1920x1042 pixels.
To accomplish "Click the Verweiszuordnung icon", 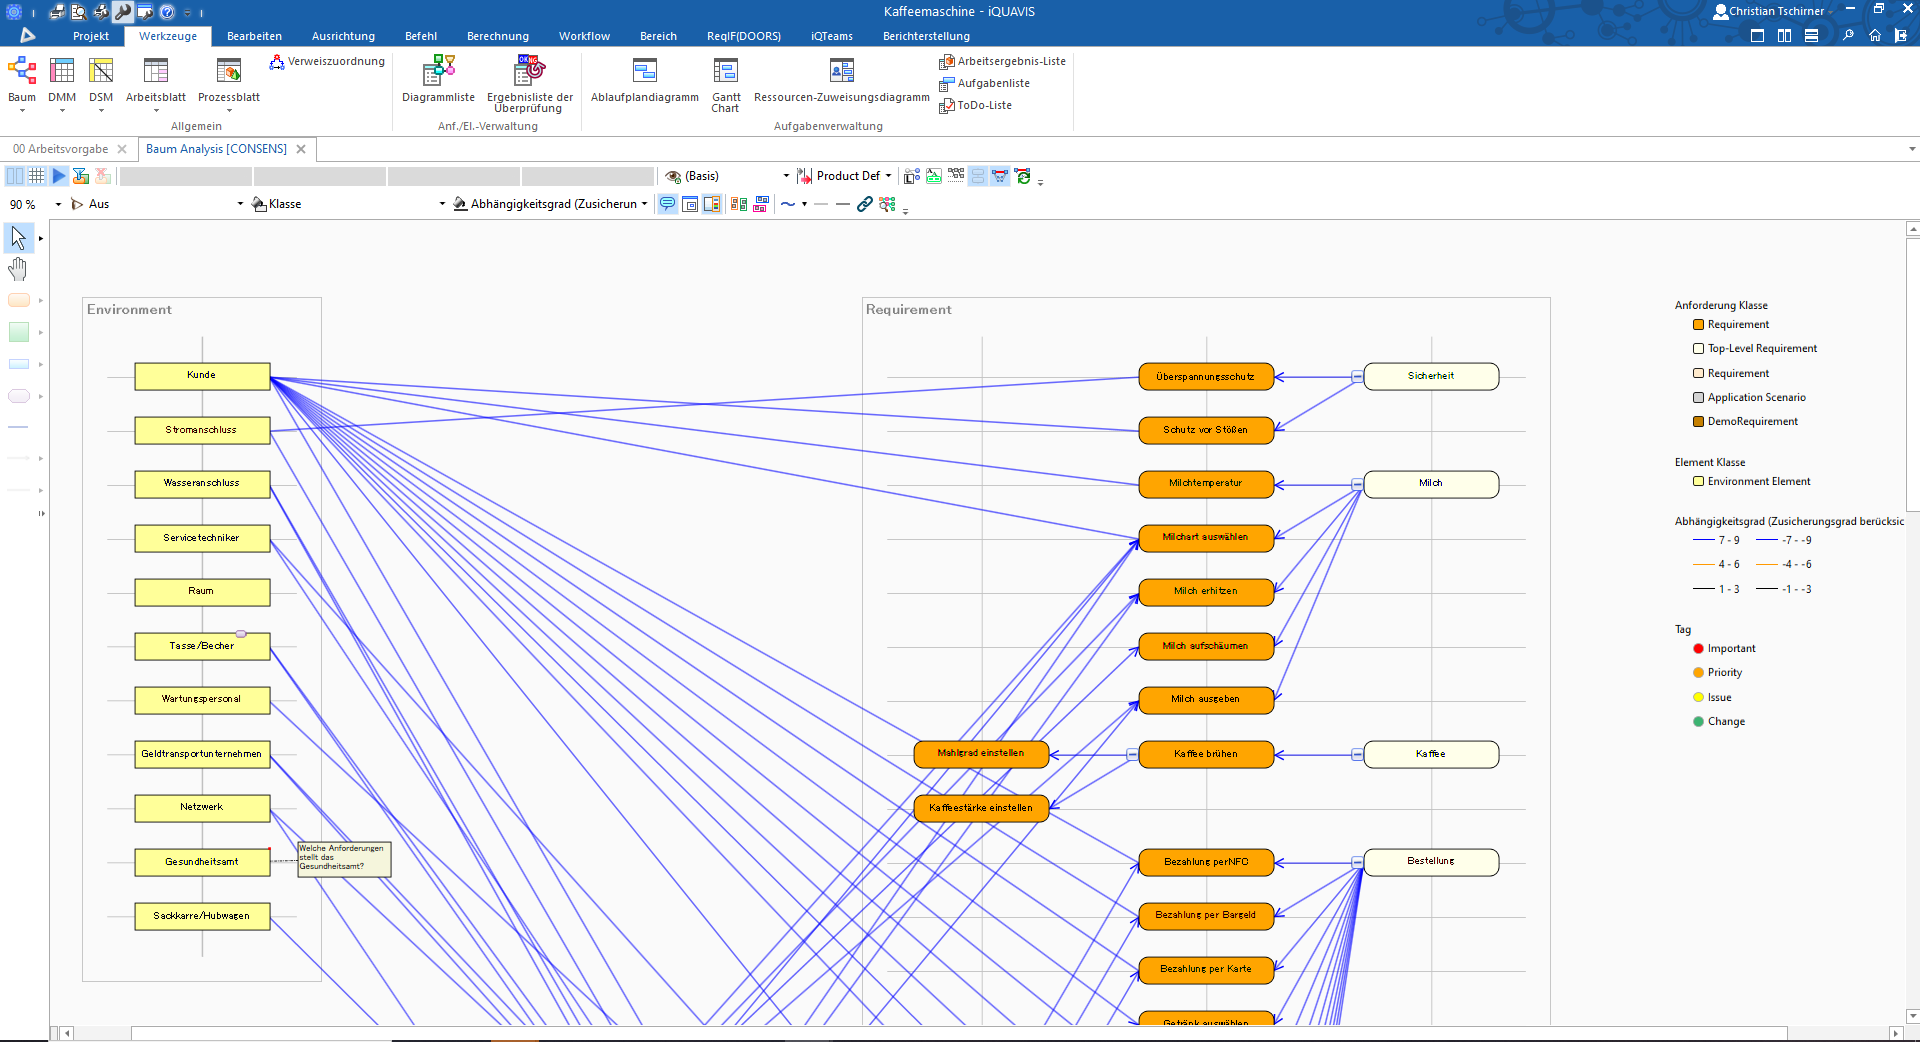I will coord(277,62).
